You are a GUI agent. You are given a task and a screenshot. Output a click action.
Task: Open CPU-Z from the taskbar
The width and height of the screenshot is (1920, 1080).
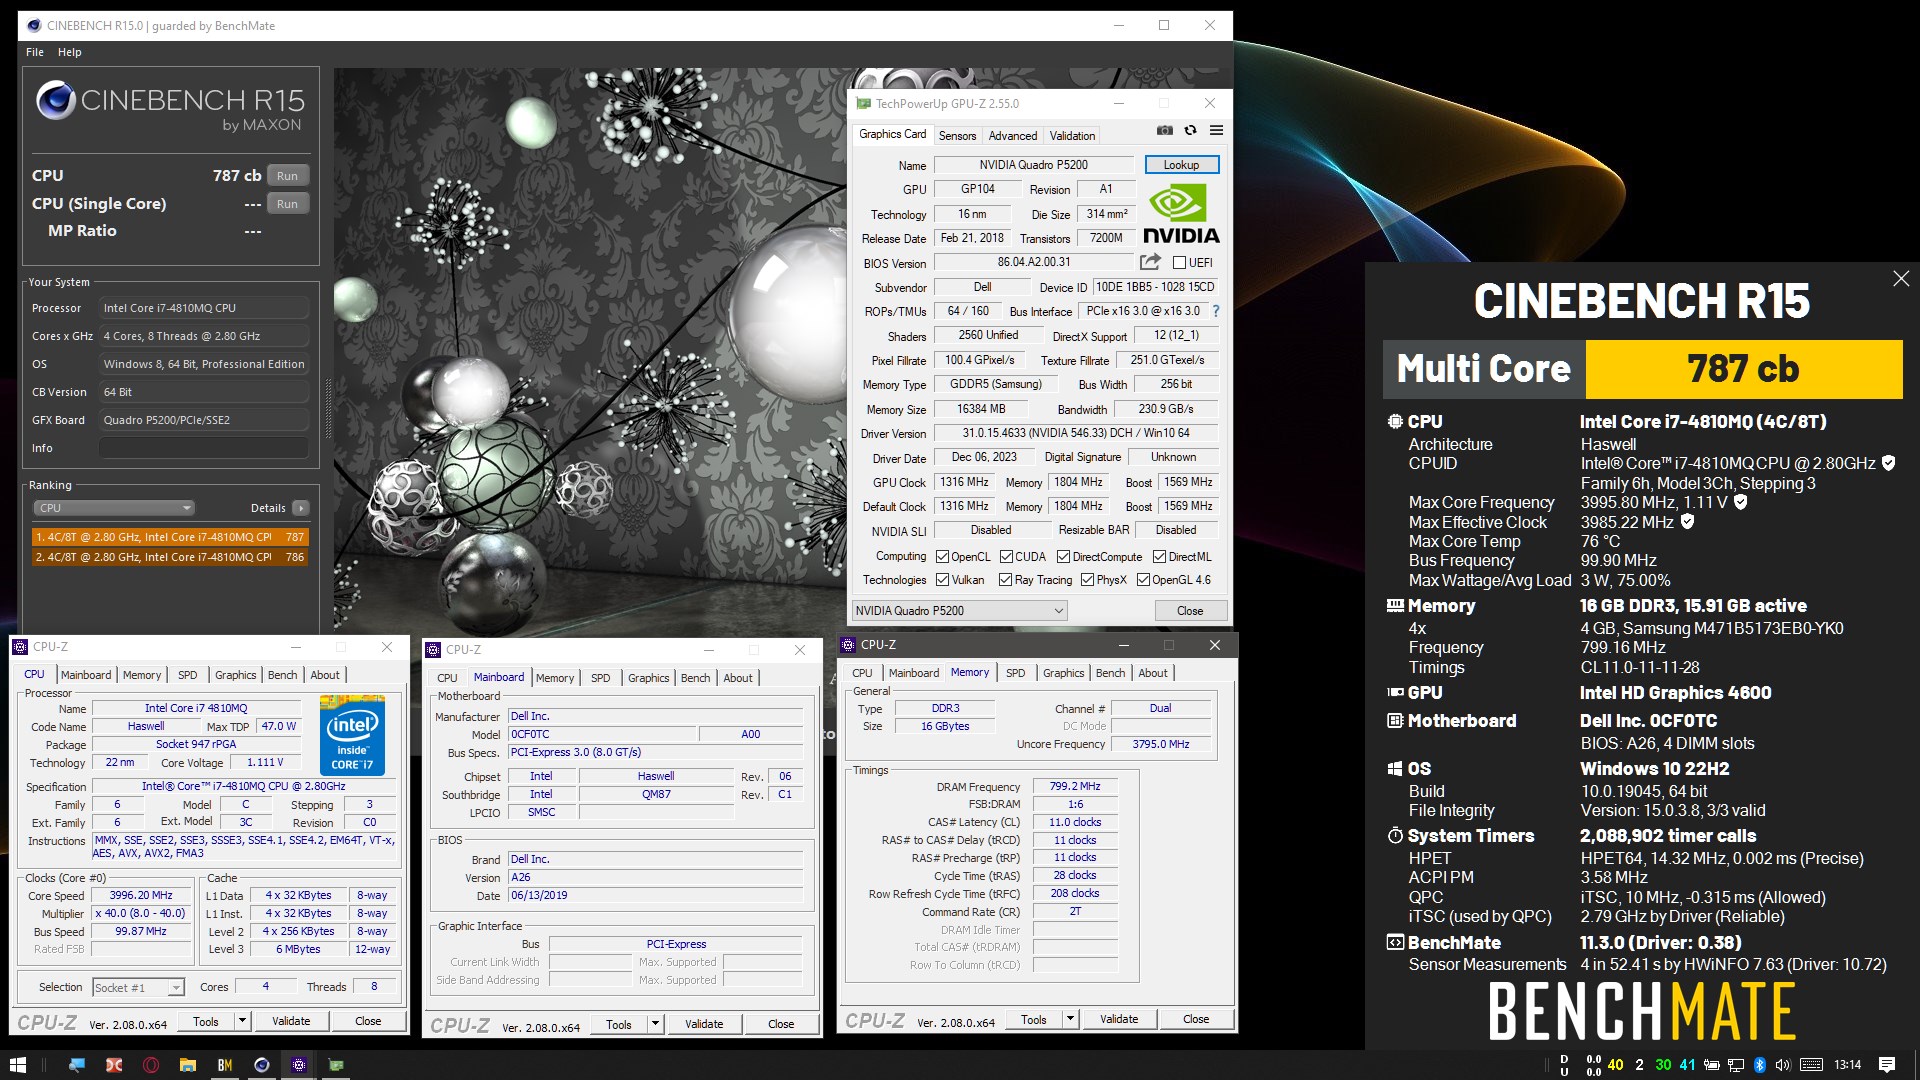299,1065
